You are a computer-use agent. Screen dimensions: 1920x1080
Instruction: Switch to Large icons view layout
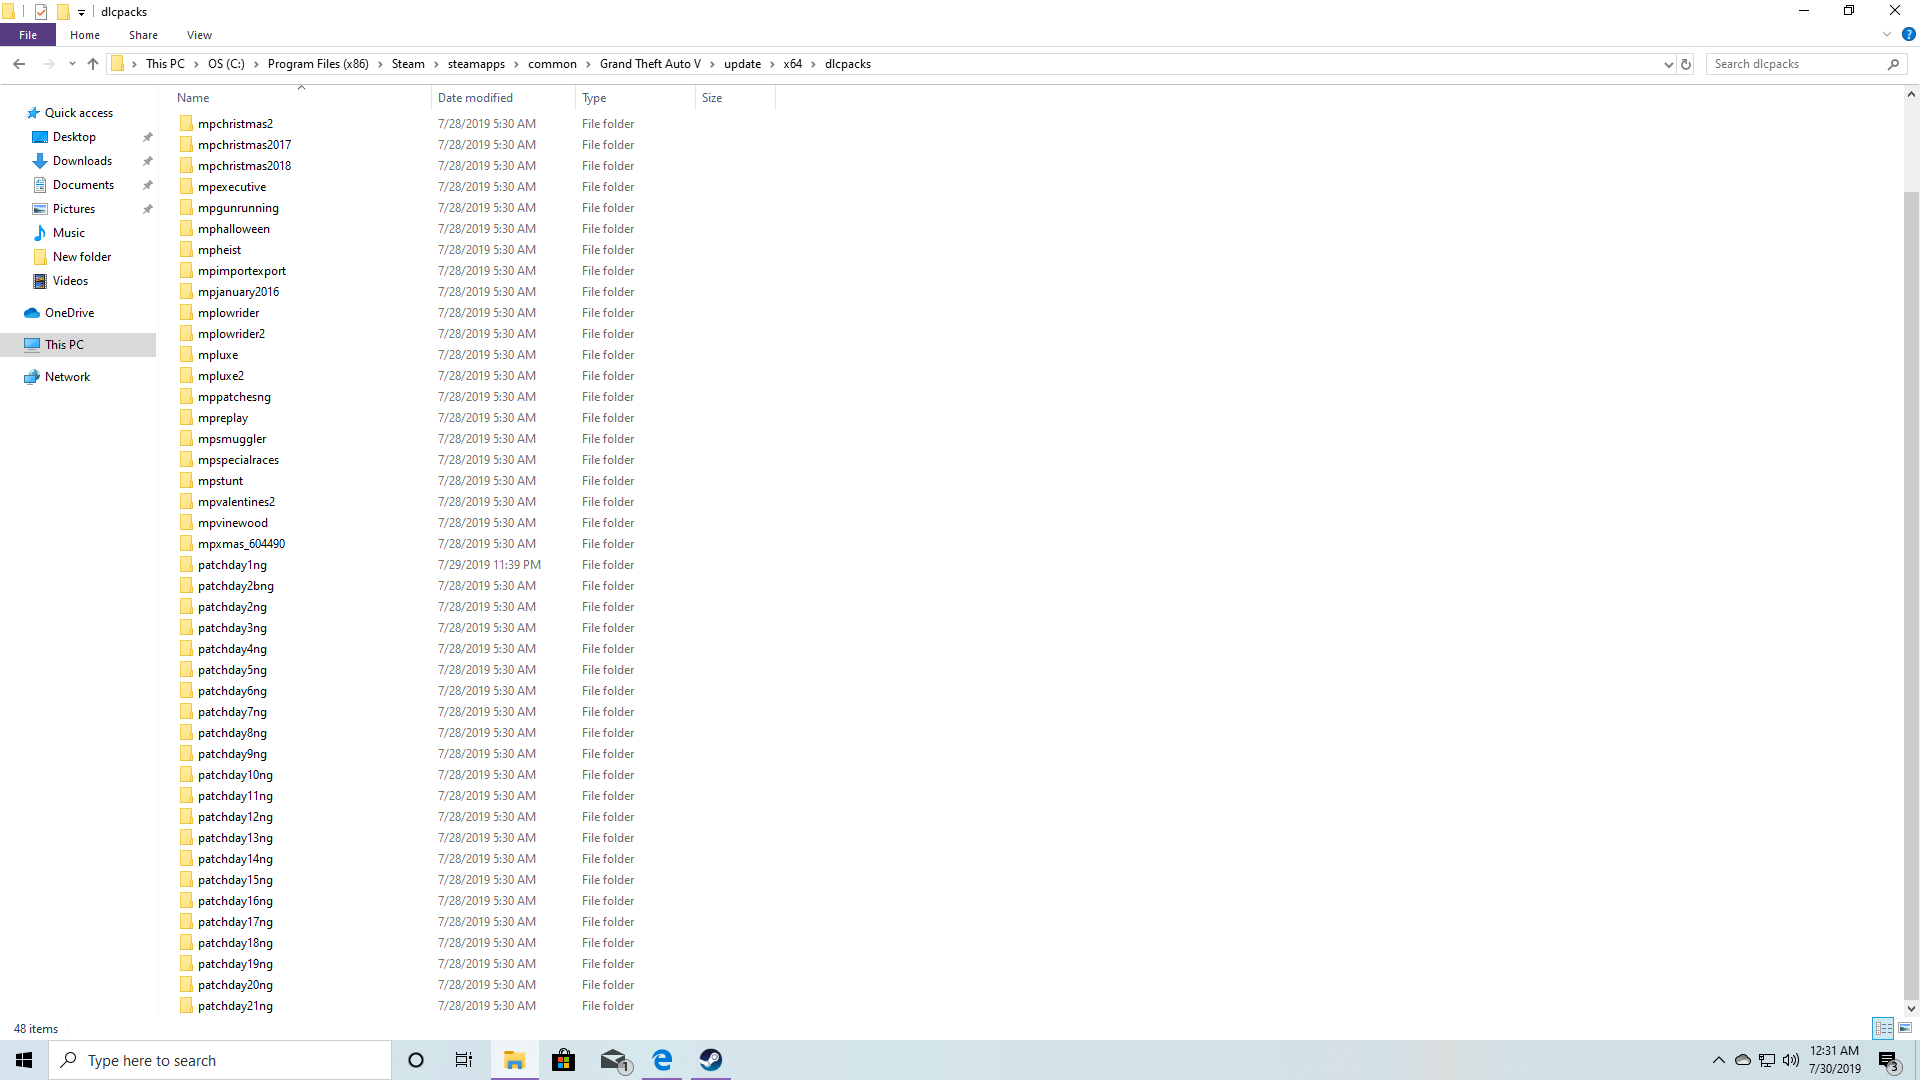coord(1905,1028)
